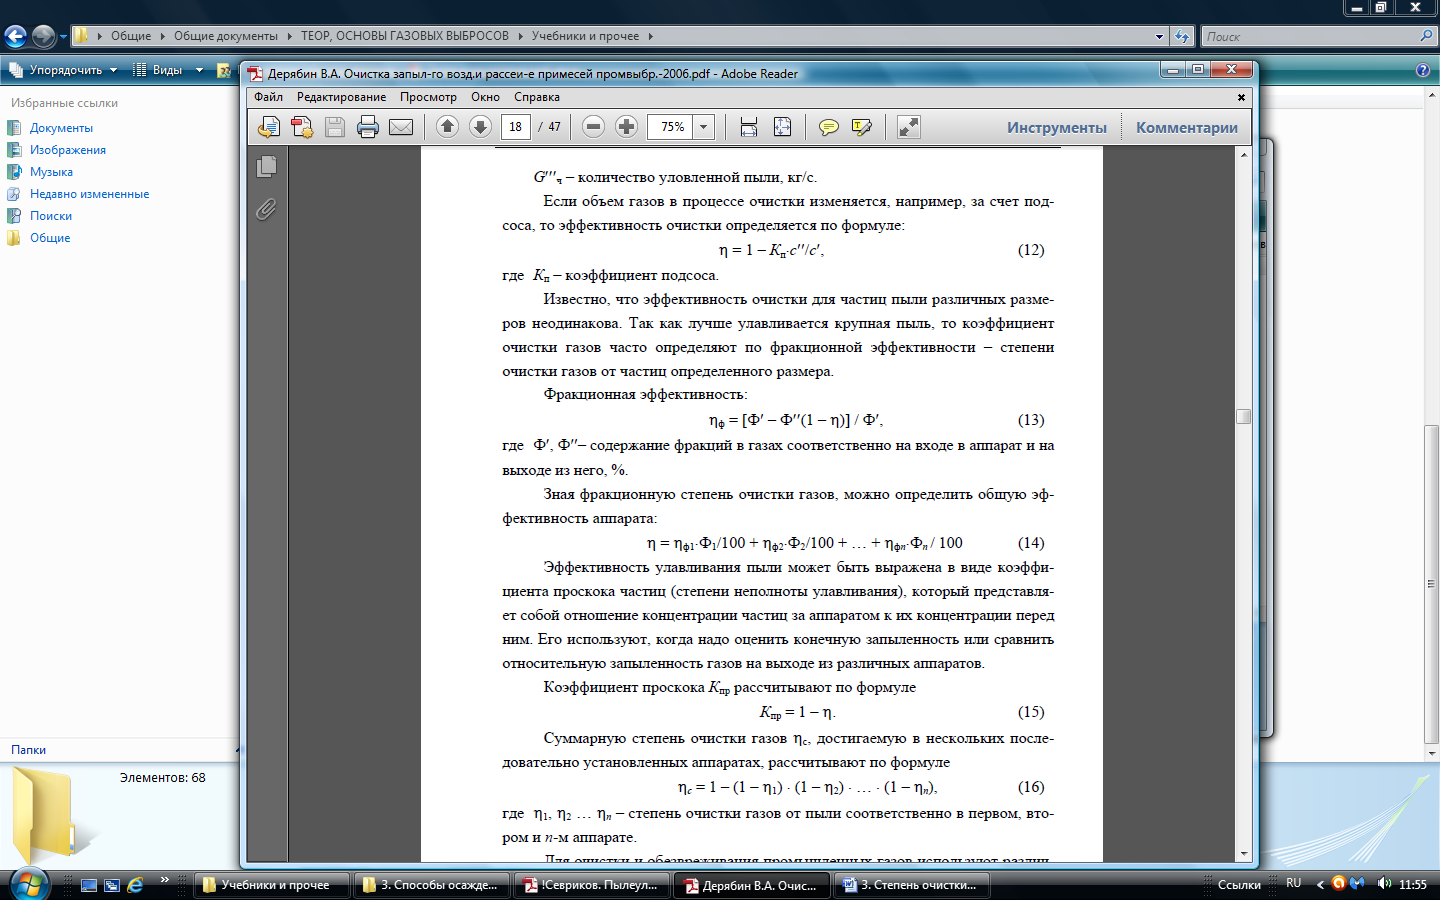The height and width of the screenshot is (900, 1440).
Task: Click the PDF vertical scrollbar thumb
Action: click(1244, 416)
